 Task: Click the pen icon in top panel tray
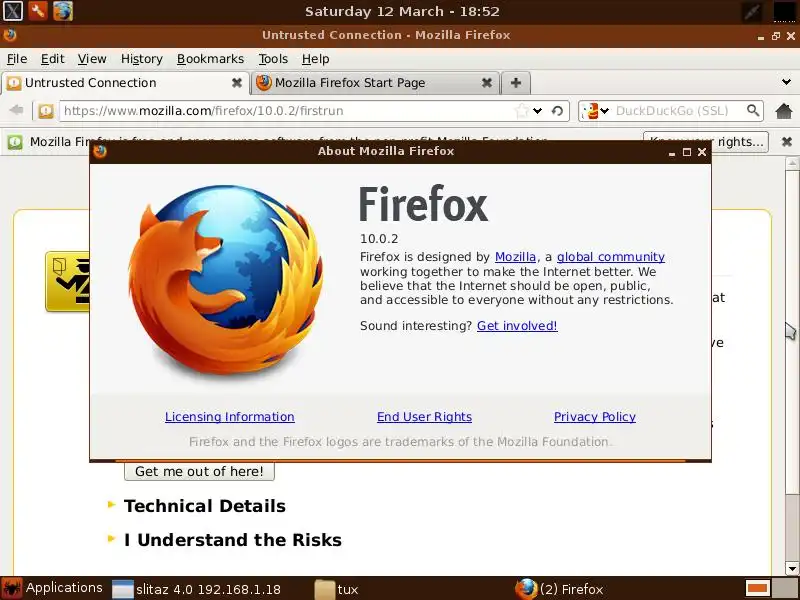coord(752,12)
